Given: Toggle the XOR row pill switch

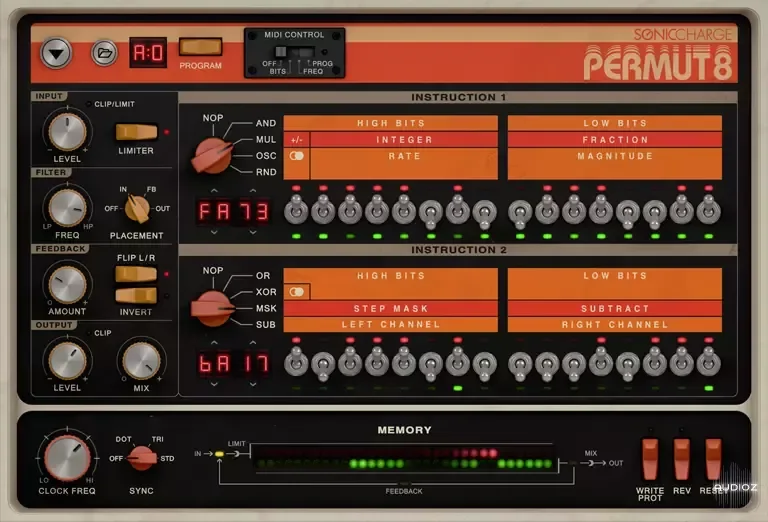Looking at the screenshot, I should tap(296, 292).
